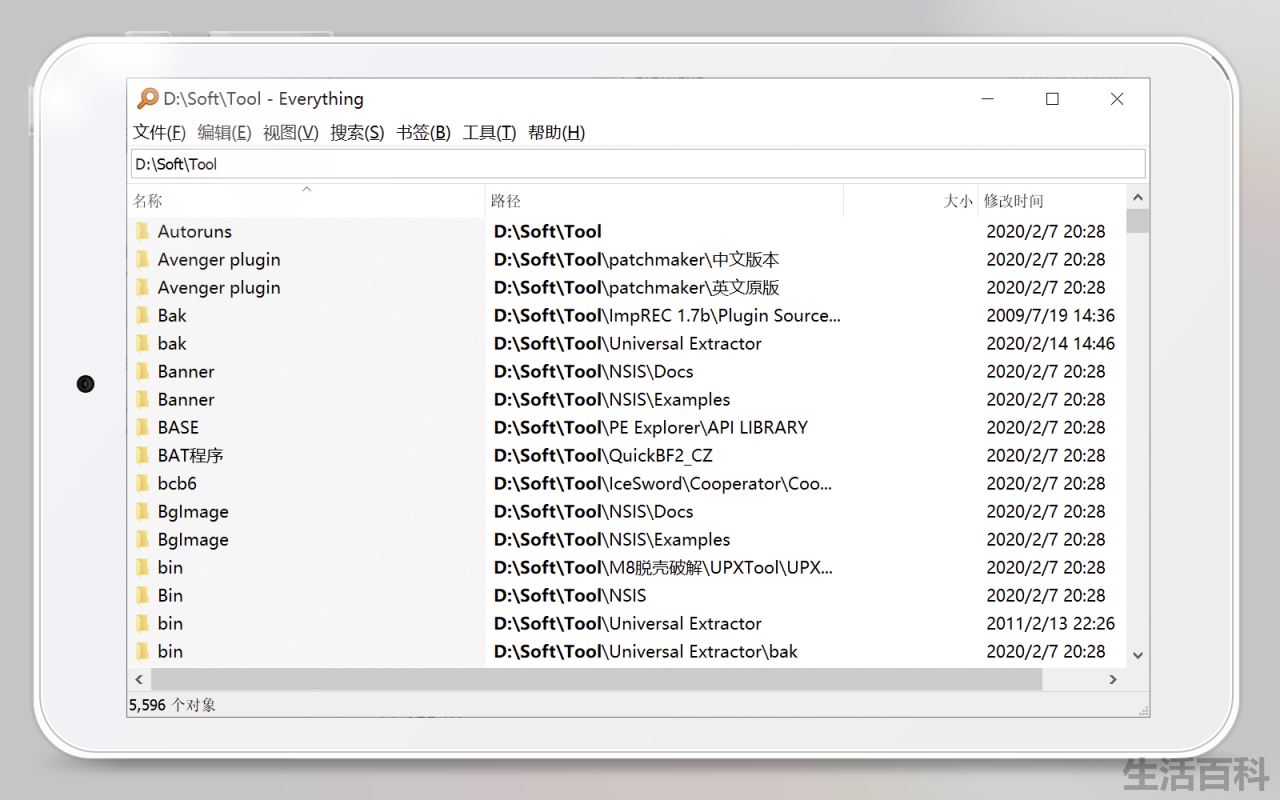Select the BAT程序 folder name
1280x800 pixels.
190,455
